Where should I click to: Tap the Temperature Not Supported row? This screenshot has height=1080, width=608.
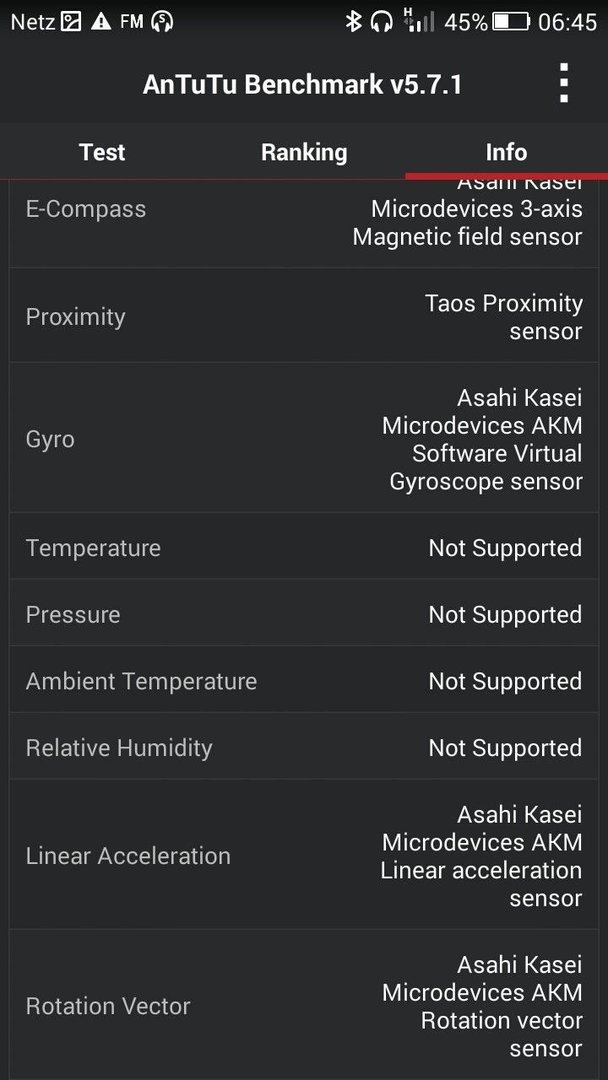(x=304, y=547)
